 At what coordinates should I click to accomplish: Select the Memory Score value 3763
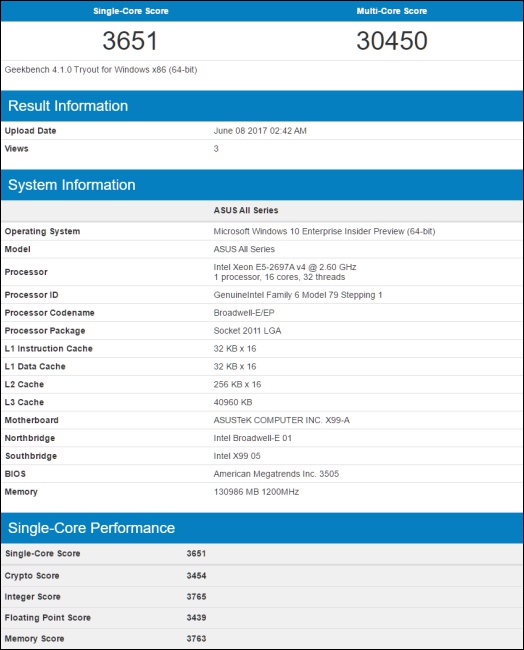point(196,638)
